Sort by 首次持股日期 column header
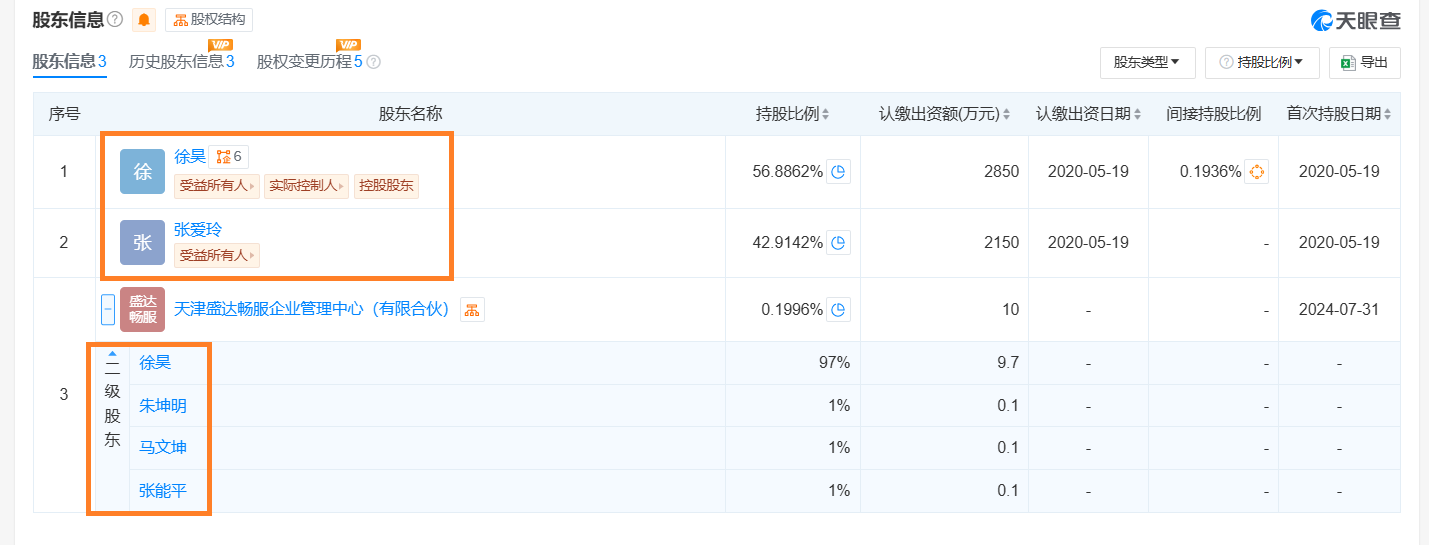Viewport: 1429px width, 545px height. click(x=1339, y=114)
